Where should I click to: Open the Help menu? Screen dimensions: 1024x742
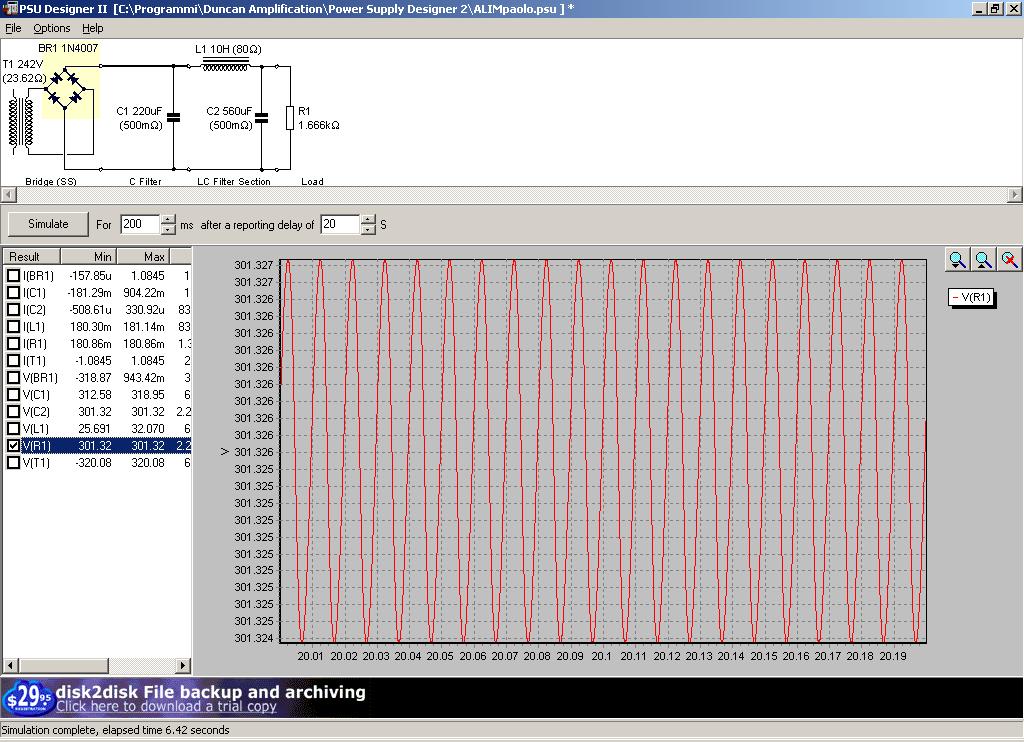tap(93, 28)
